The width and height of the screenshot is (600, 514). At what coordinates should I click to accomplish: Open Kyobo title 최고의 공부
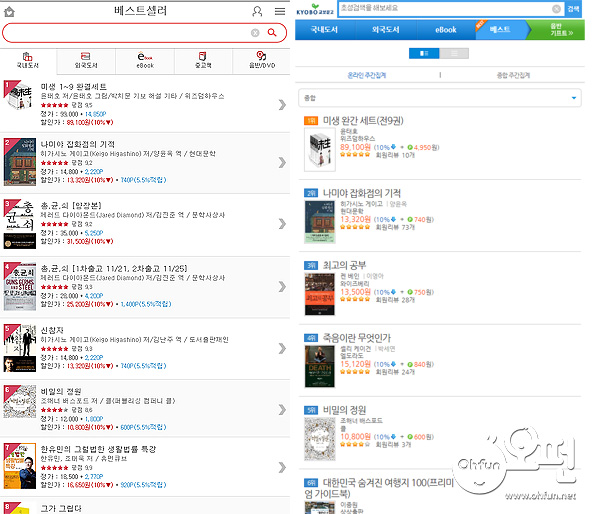(x=344, y=265)
